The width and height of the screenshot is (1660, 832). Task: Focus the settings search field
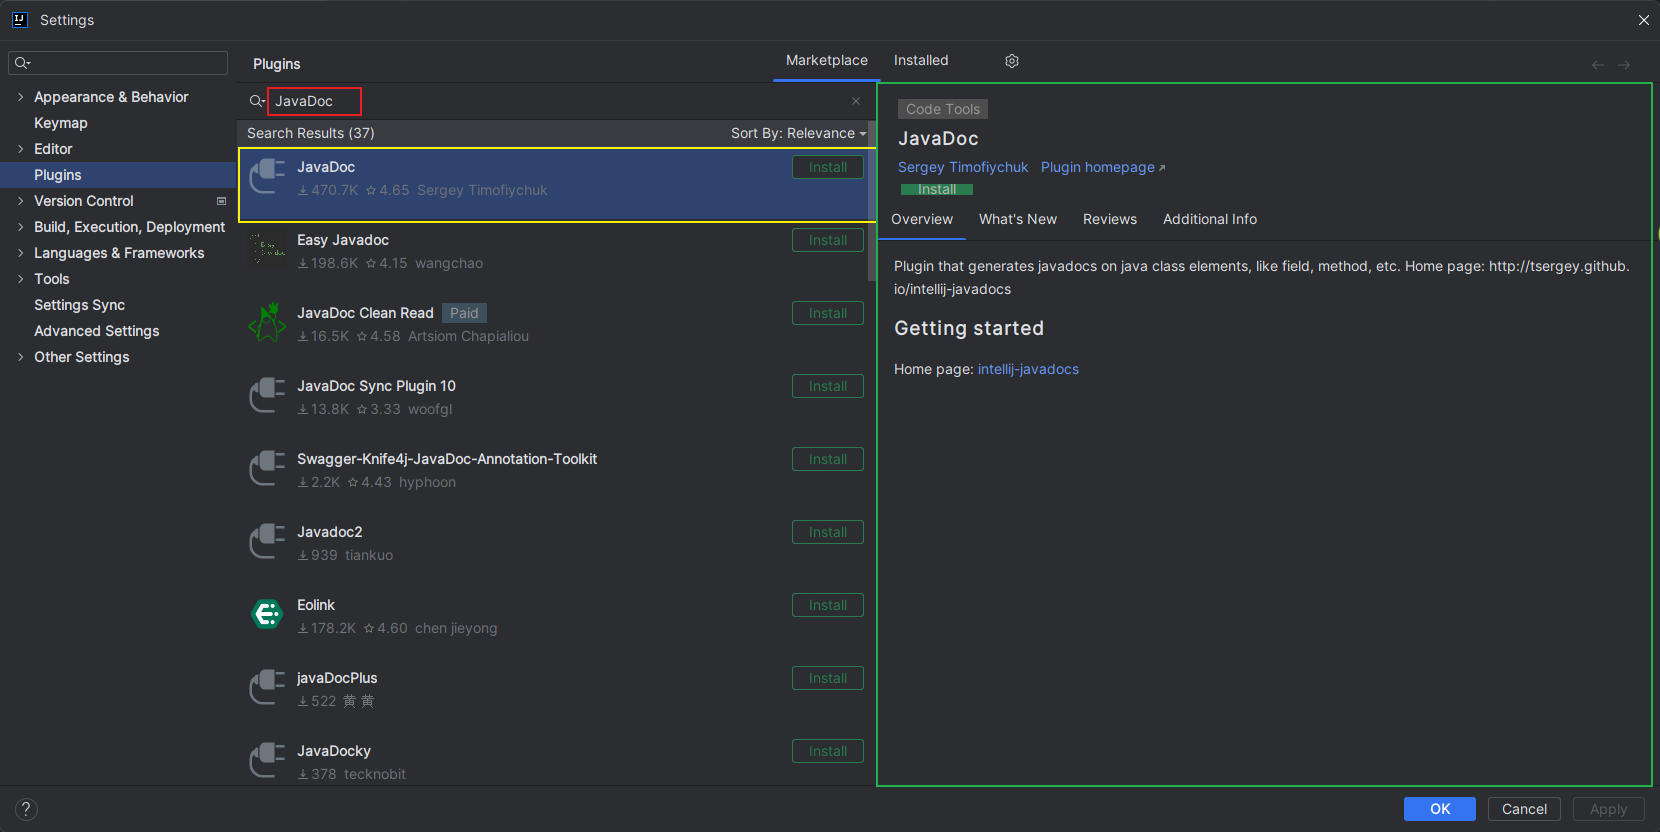[118, 63]
